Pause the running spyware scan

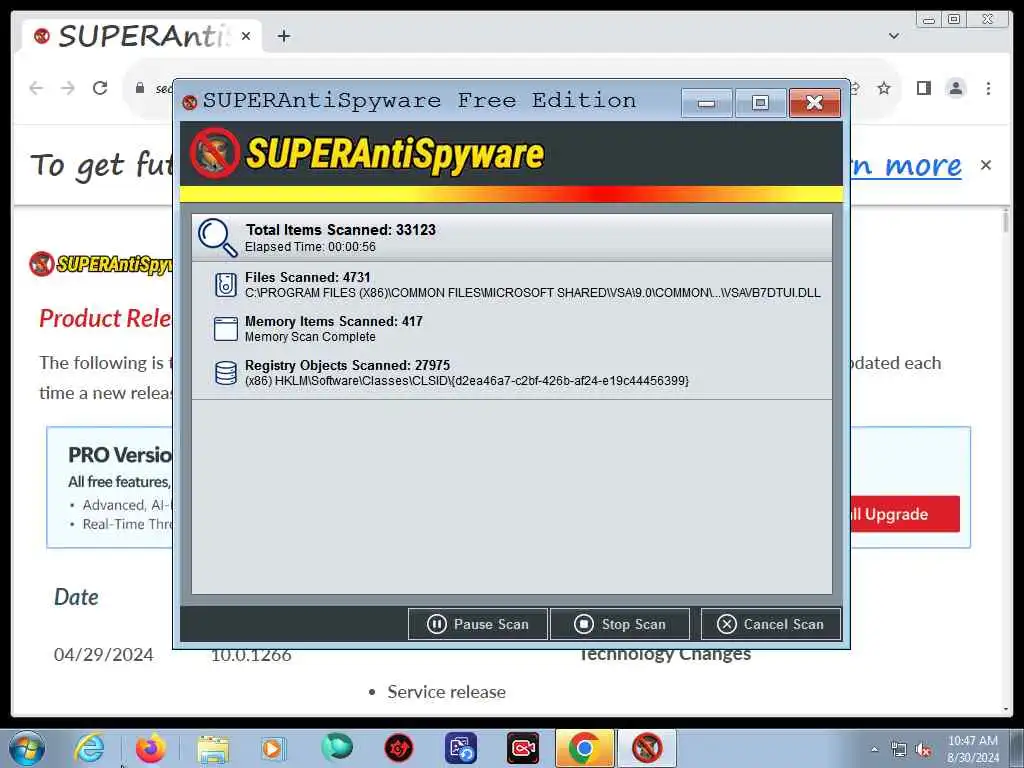477,624
